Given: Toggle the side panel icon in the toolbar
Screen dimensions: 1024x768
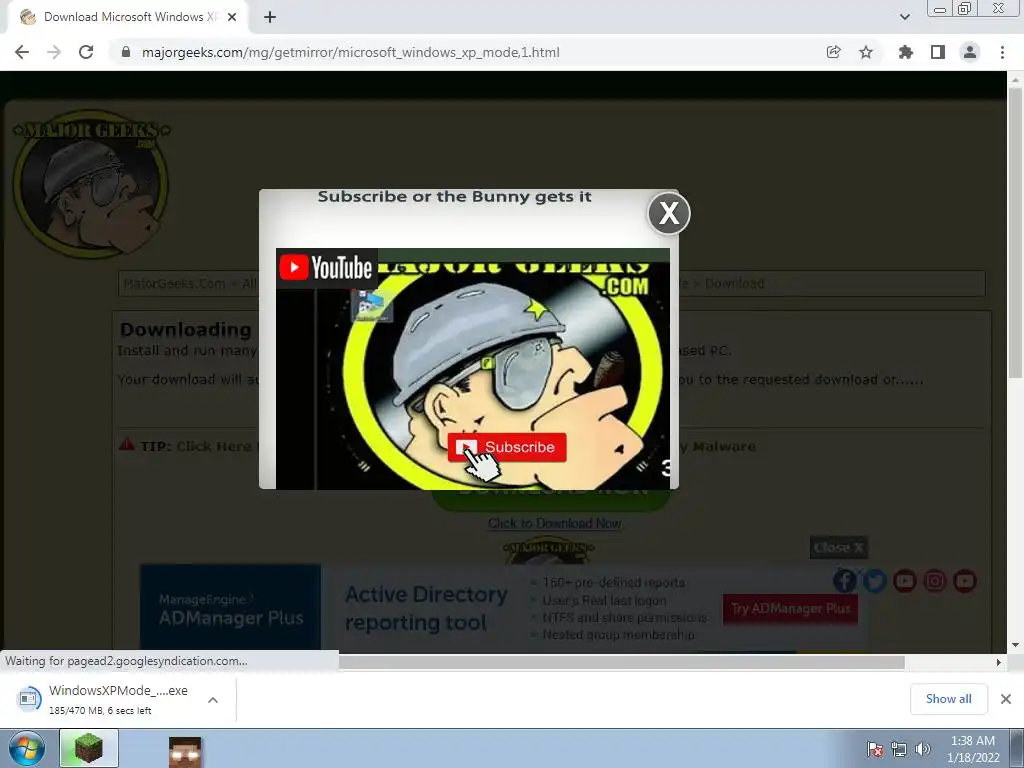Looking at the screenshot, I should coord(938,52).
